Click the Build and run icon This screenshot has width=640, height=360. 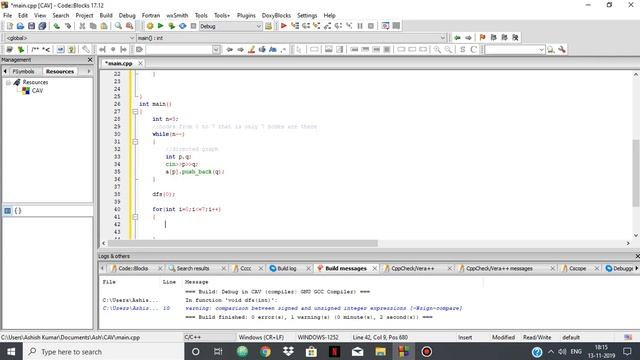click(x=171, y=26)
